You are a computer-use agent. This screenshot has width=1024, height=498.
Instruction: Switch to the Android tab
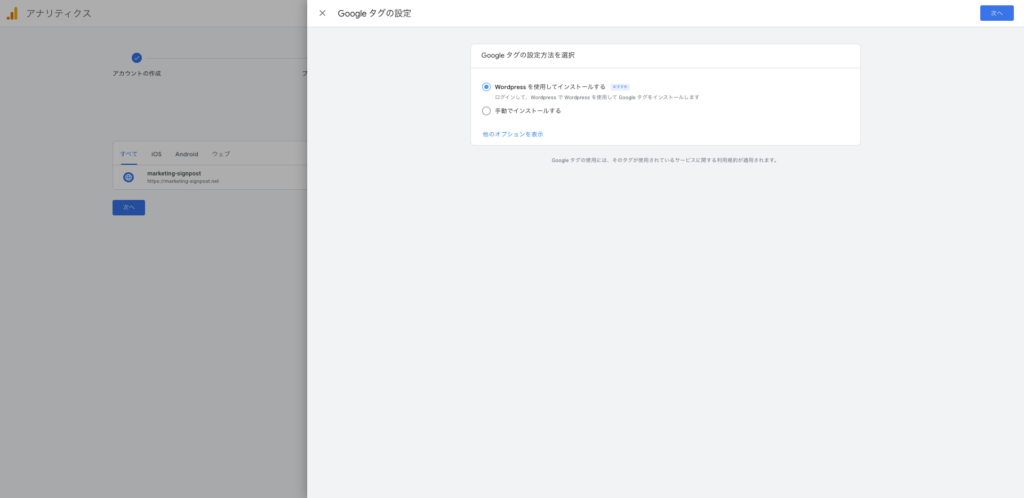(186, 154)
